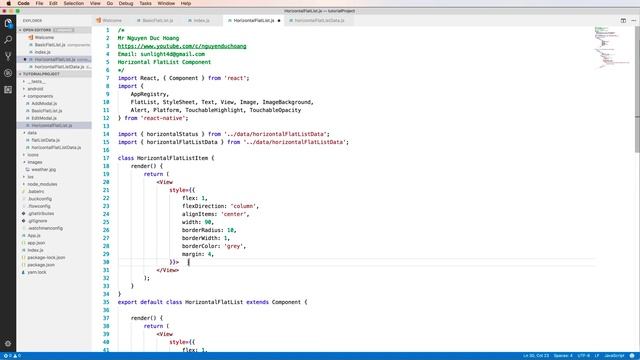Open the Source Control view
Image resolution: width=640 pixels, height=360 pixels.
click(x=8, y=56)
